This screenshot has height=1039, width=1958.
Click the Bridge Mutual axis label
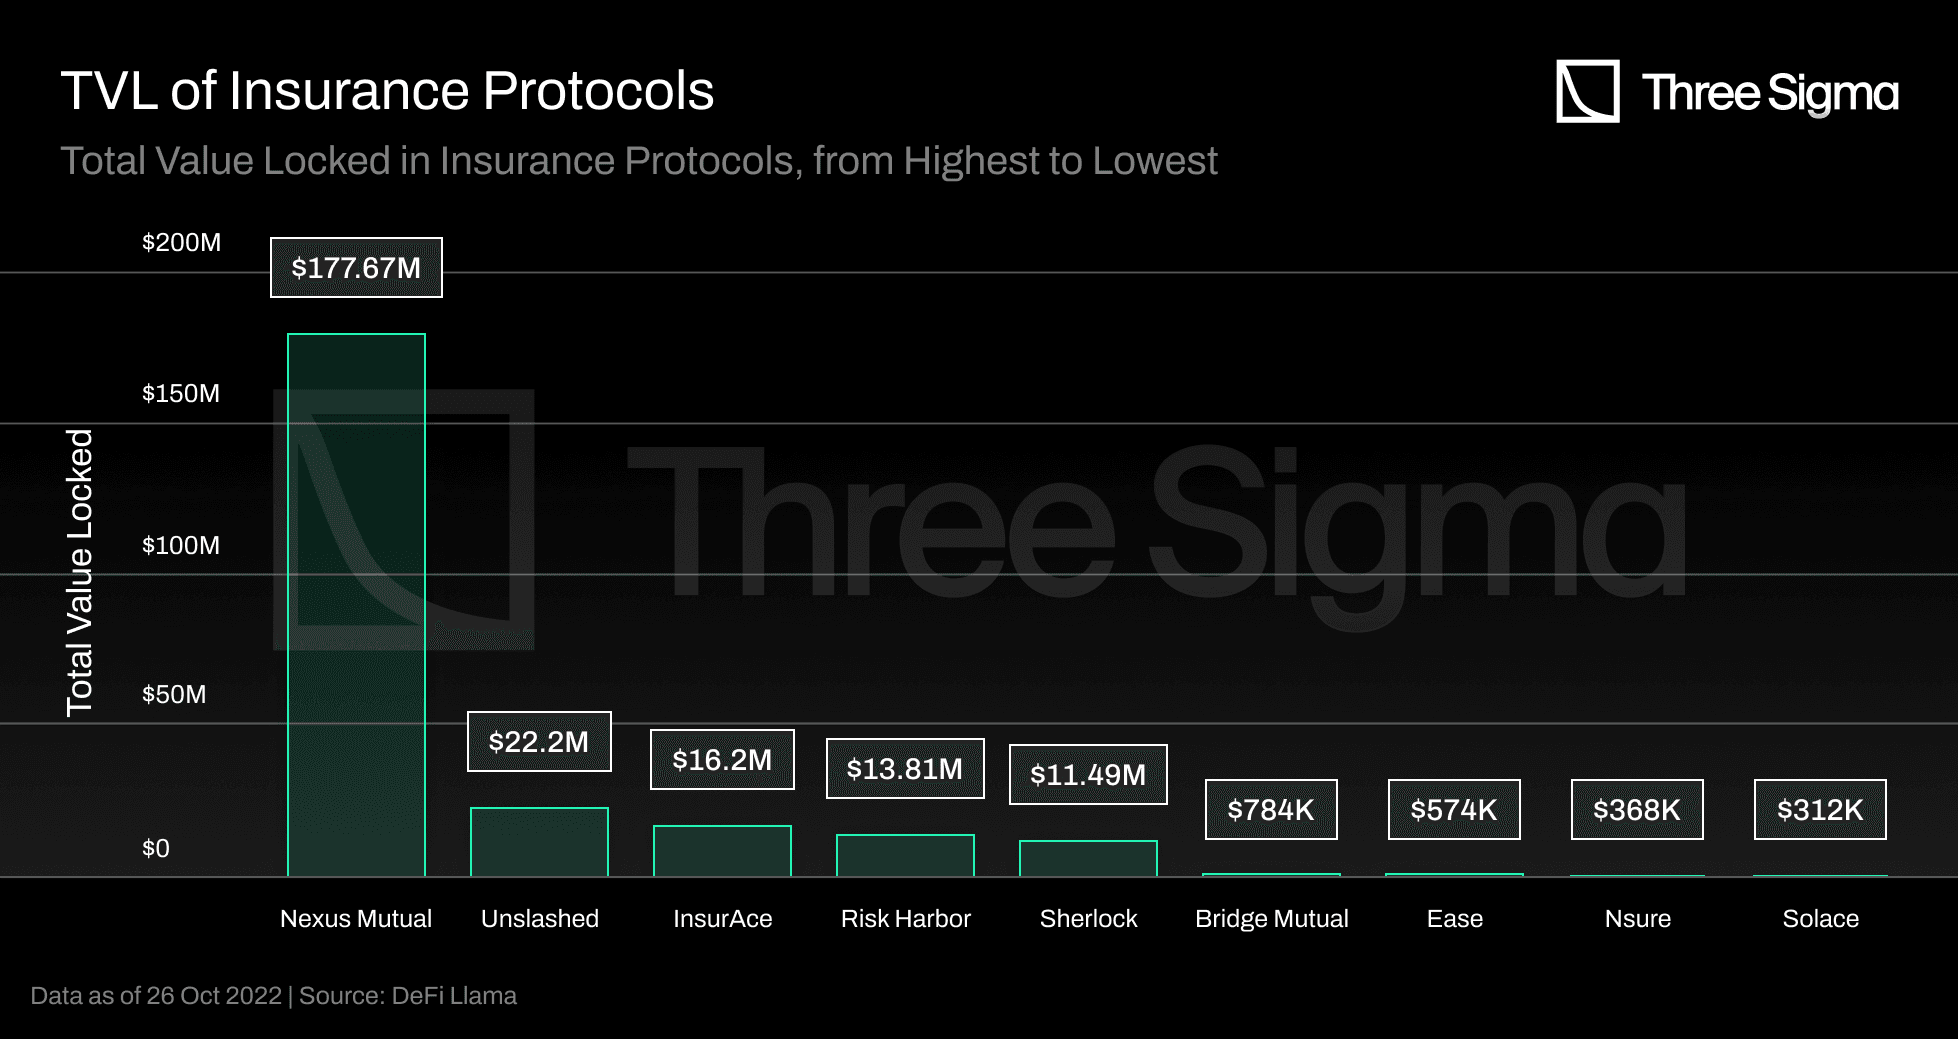(1271, 919)
